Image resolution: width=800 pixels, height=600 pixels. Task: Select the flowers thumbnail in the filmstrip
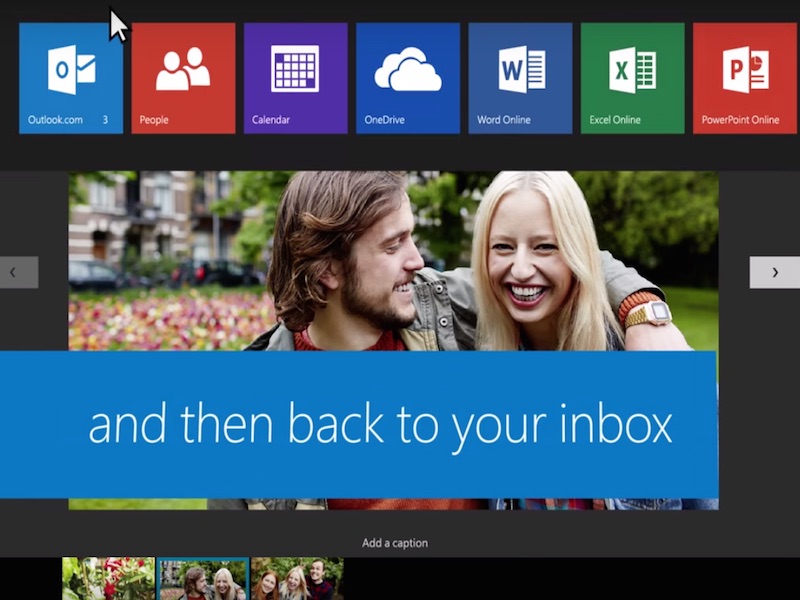click(108, 579)
